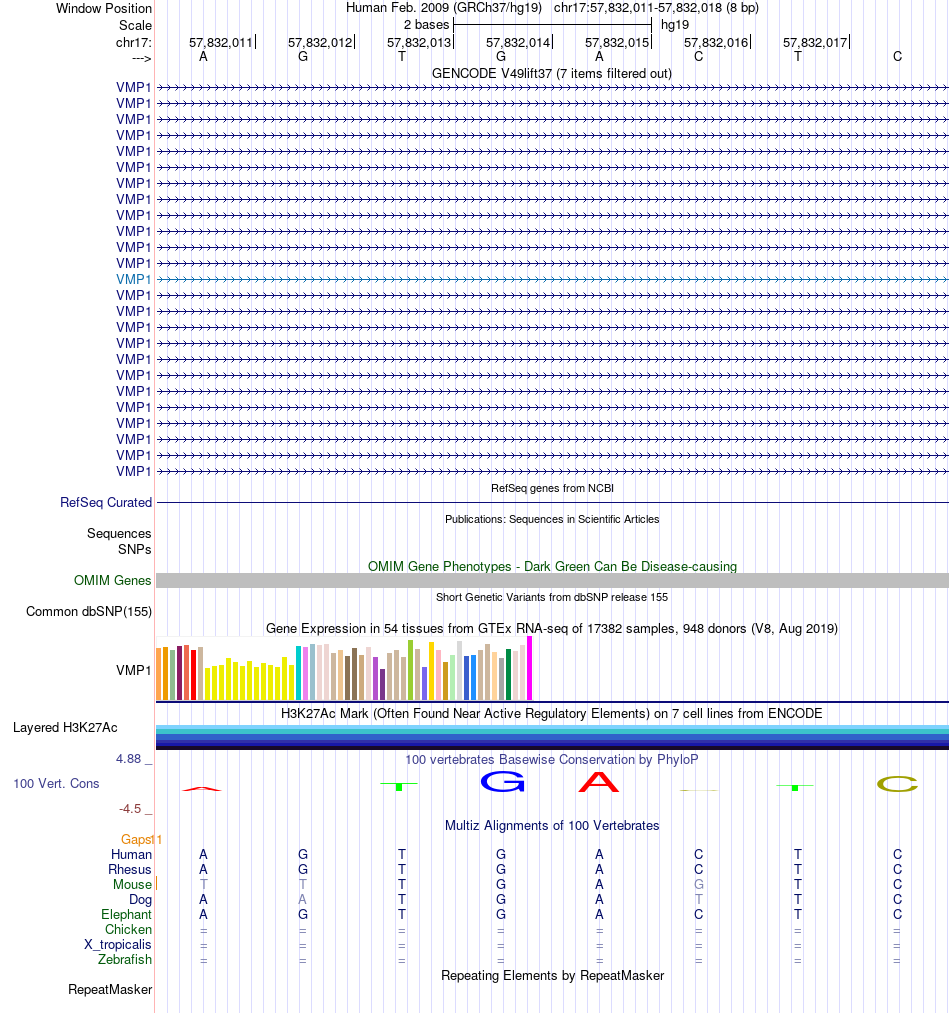Click the Elephant species label
This screenshot has height=1013, width=950.
pos(126,914)
